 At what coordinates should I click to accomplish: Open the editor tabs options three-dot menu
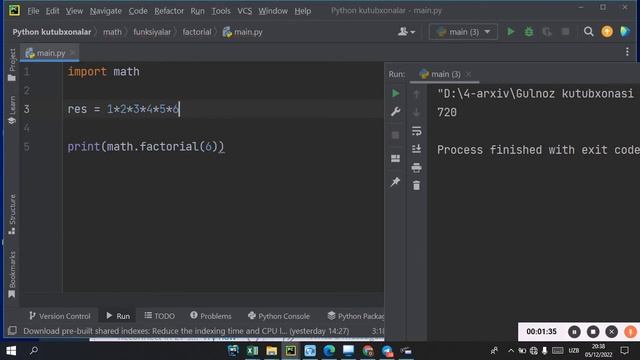coord(627,52)
